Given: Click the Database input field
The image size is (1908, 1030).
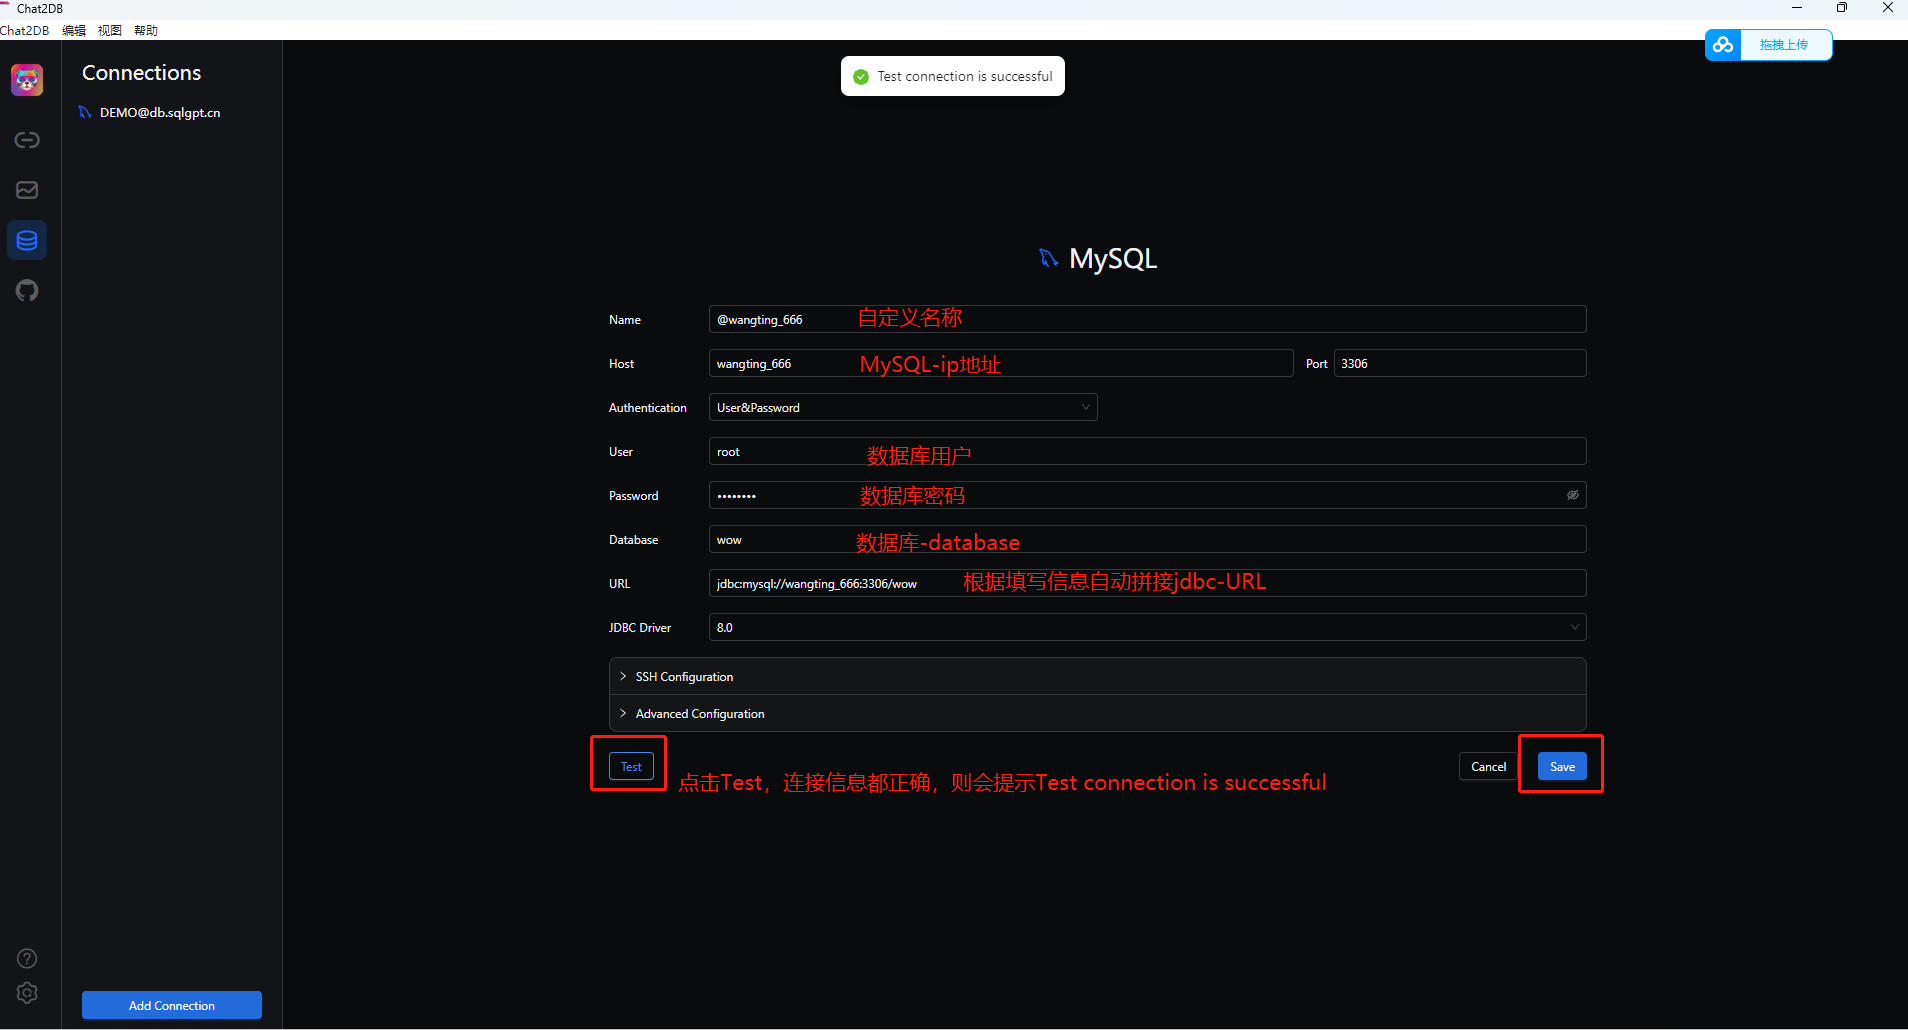Looking at the screenshot, I should pyautogui.click(x=1147, y=539).
